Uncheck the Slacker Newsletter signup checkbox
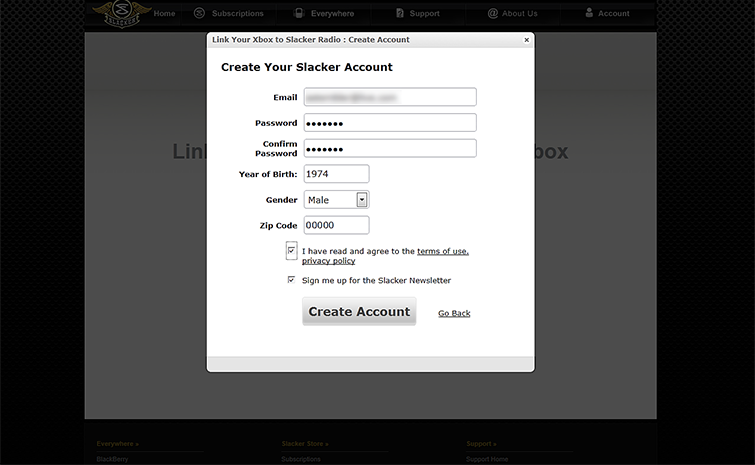The image size is (755, 465). [291, 280]
